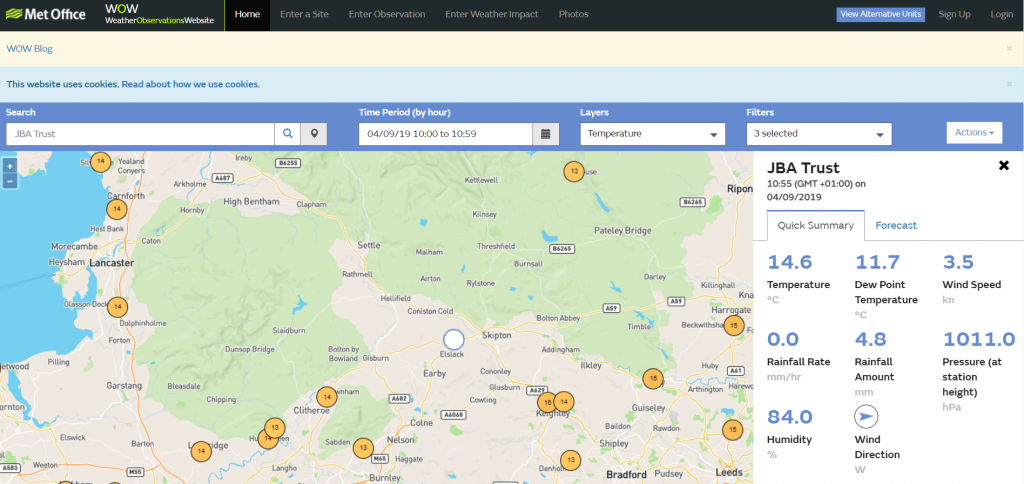Close the JBA Trust panel

point(1004,166)
